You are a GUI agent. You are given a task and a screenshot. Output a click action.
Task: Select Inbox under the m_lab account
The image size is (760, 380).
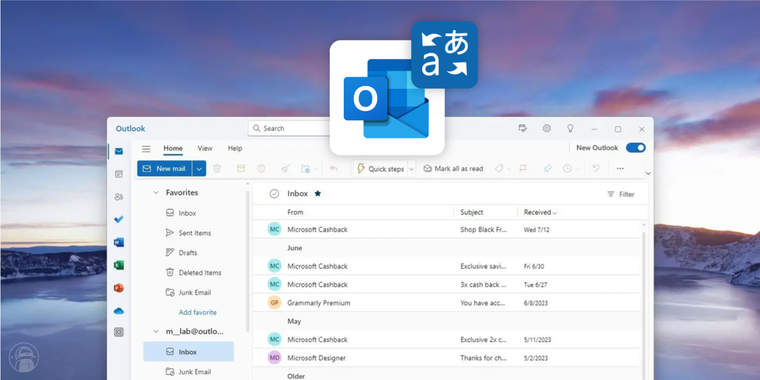tap(189, 351)
